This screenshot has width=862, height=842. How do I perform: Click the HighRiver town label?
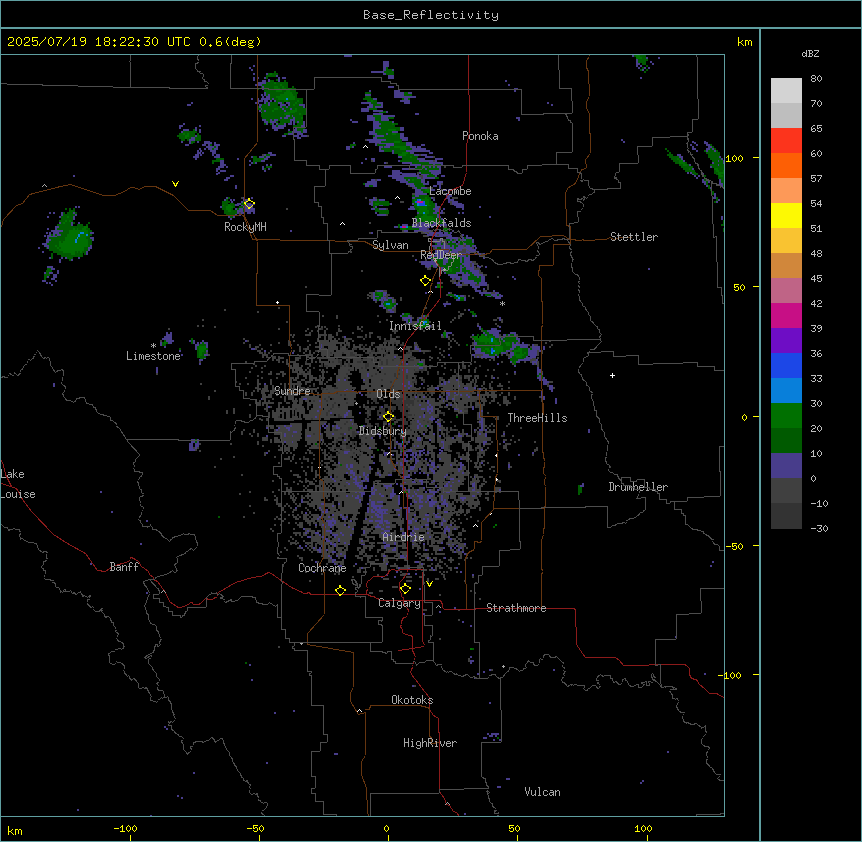point(430,743)
